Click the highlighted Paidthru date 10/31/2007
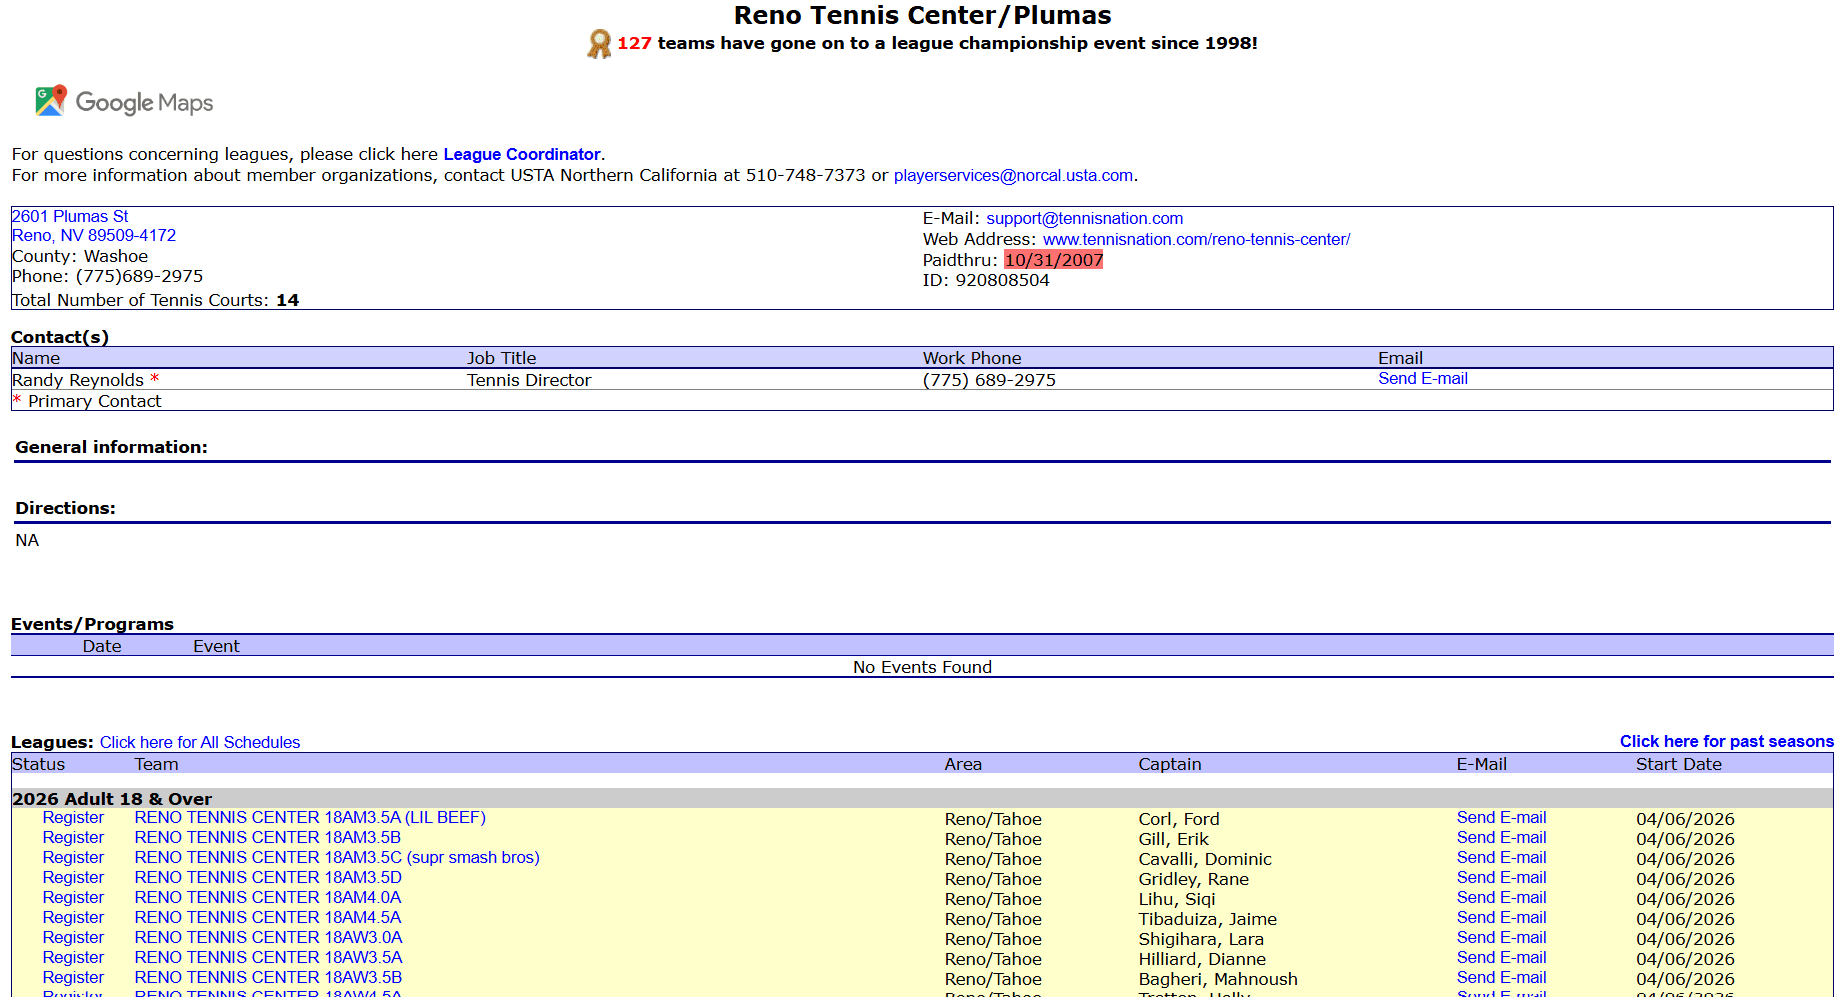The image size is (1848, 997). 1053,260
